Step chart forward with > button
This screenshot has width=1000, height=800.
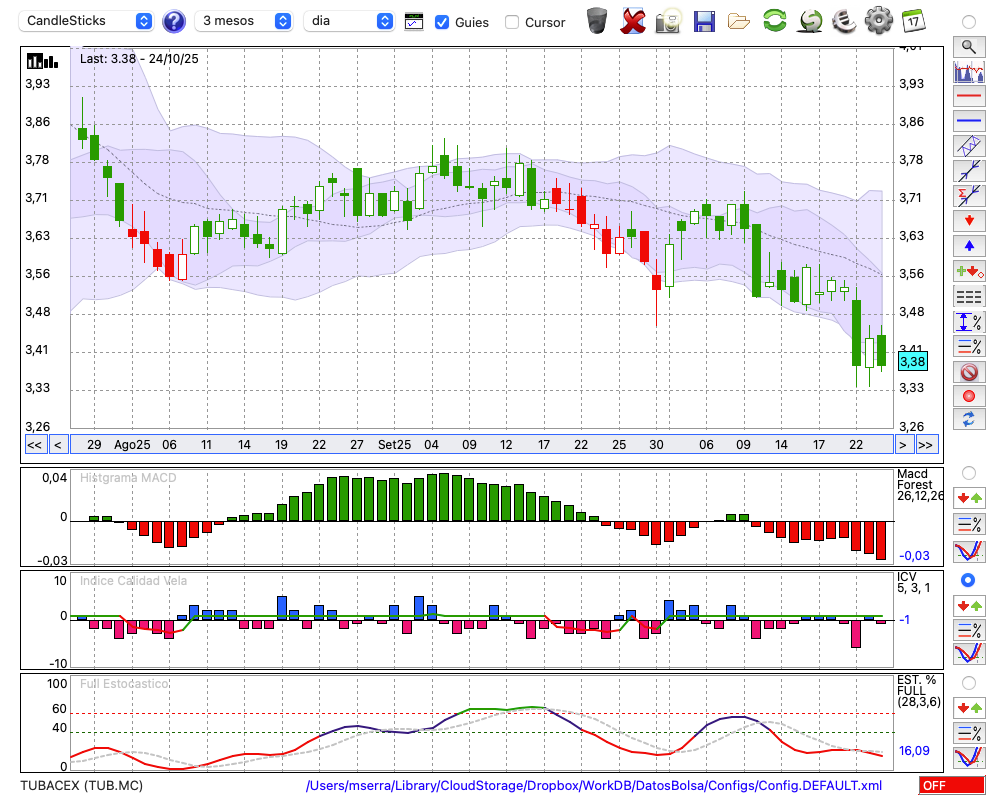(x=902, y=445)
